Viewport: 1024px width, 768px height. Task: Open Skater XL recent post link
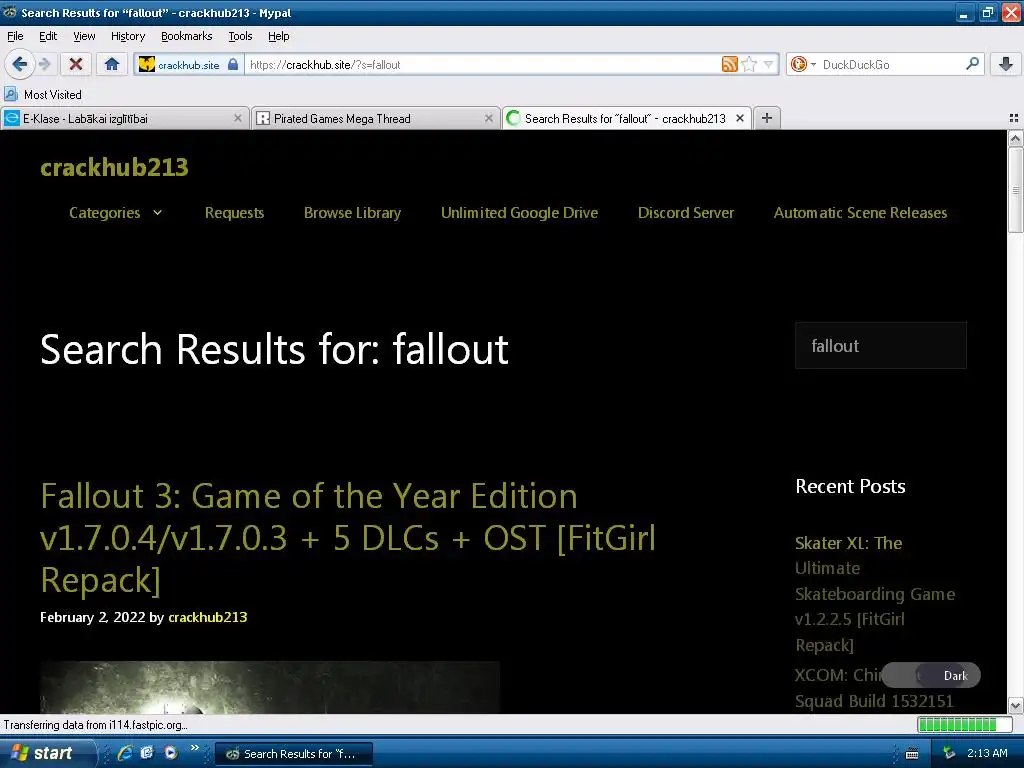874,594
